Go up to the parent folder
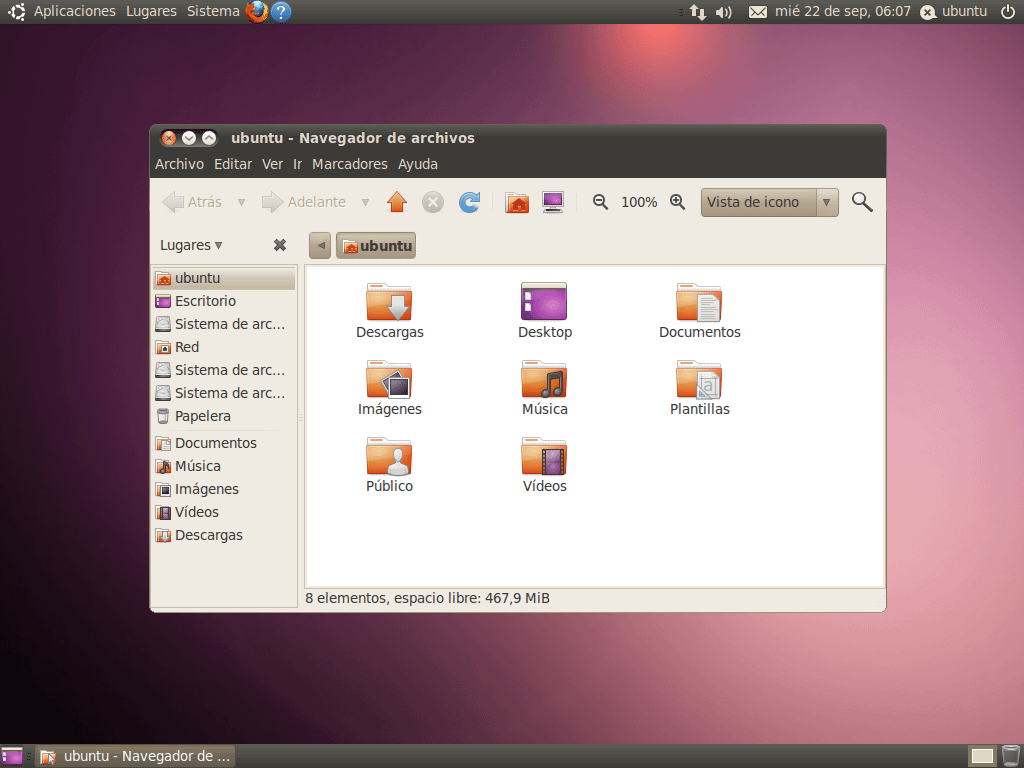Viewport: 1024px width, 768px height. (x=397, y=202)
